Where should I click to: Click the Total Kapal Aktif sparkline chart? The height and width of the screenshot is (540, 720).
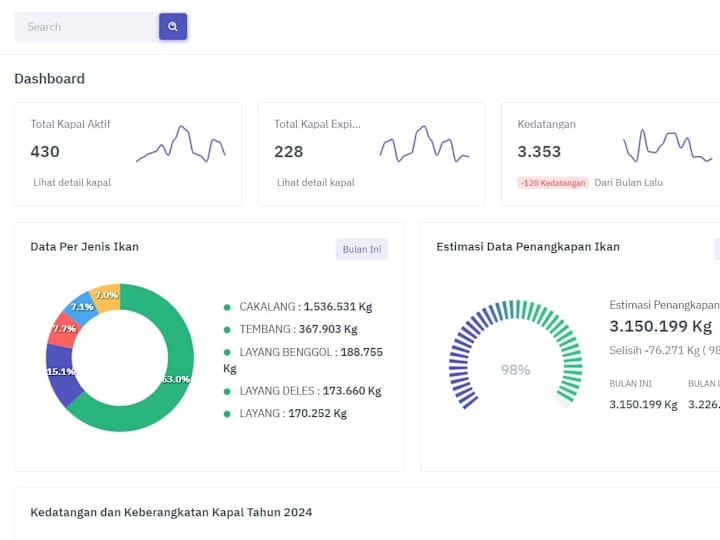tap(181, 144)
